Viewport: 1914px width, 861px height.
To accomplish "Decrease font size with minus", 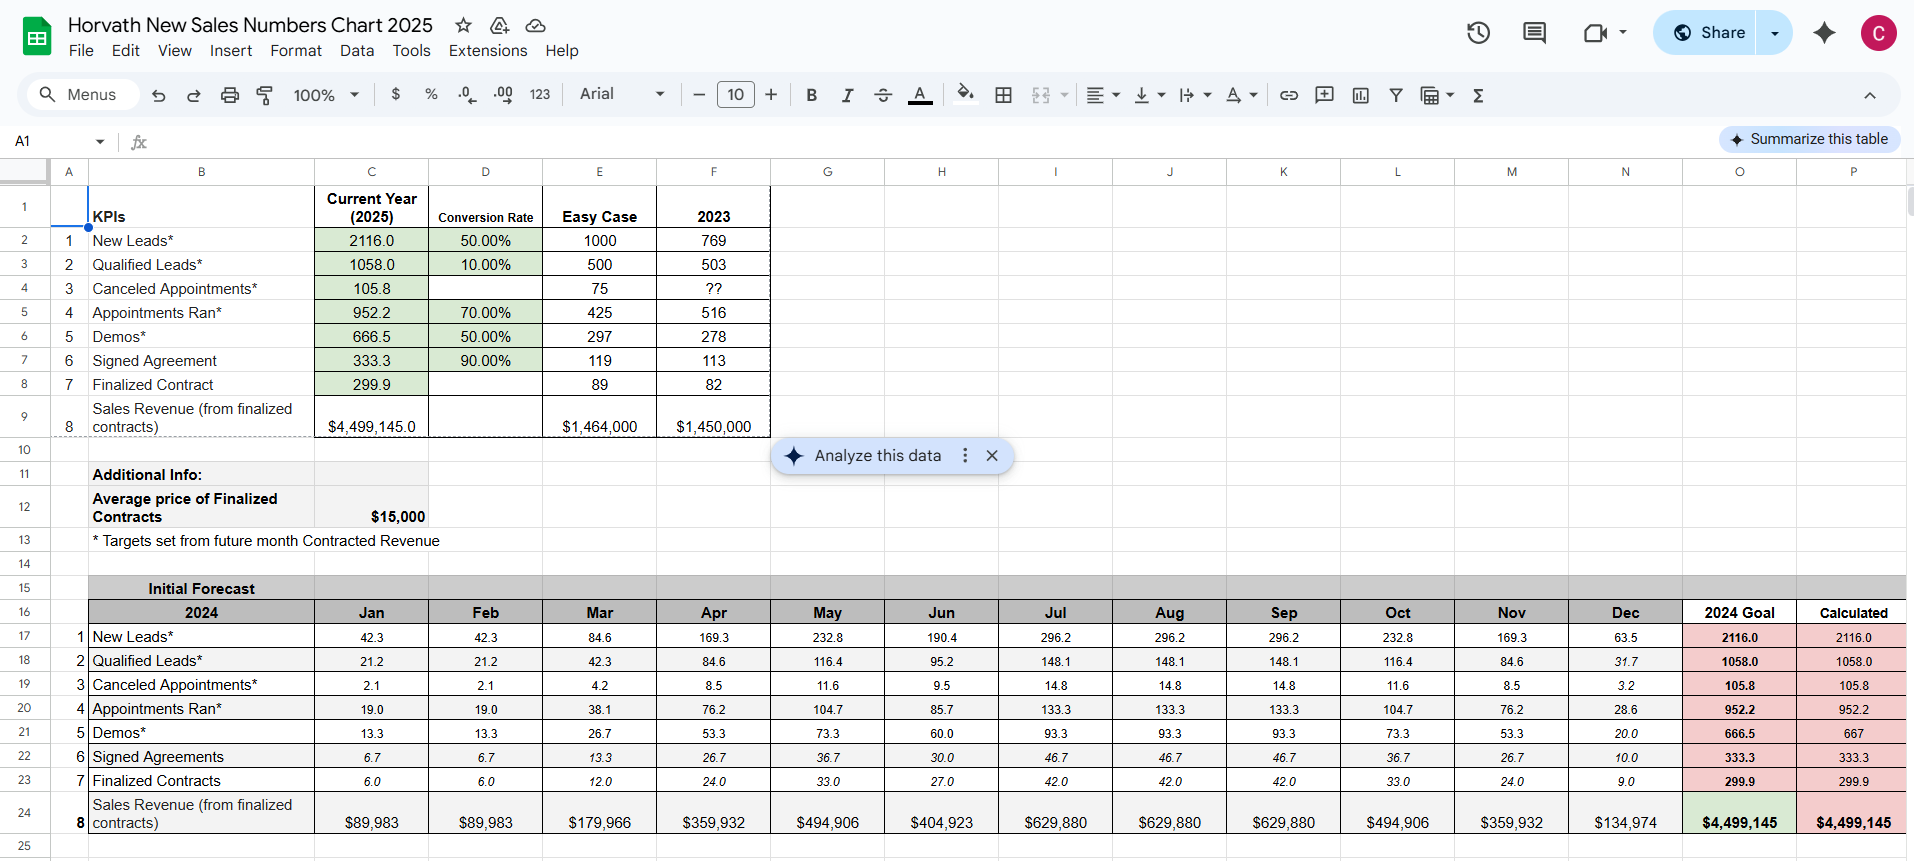I will click(x=699, y=95).
